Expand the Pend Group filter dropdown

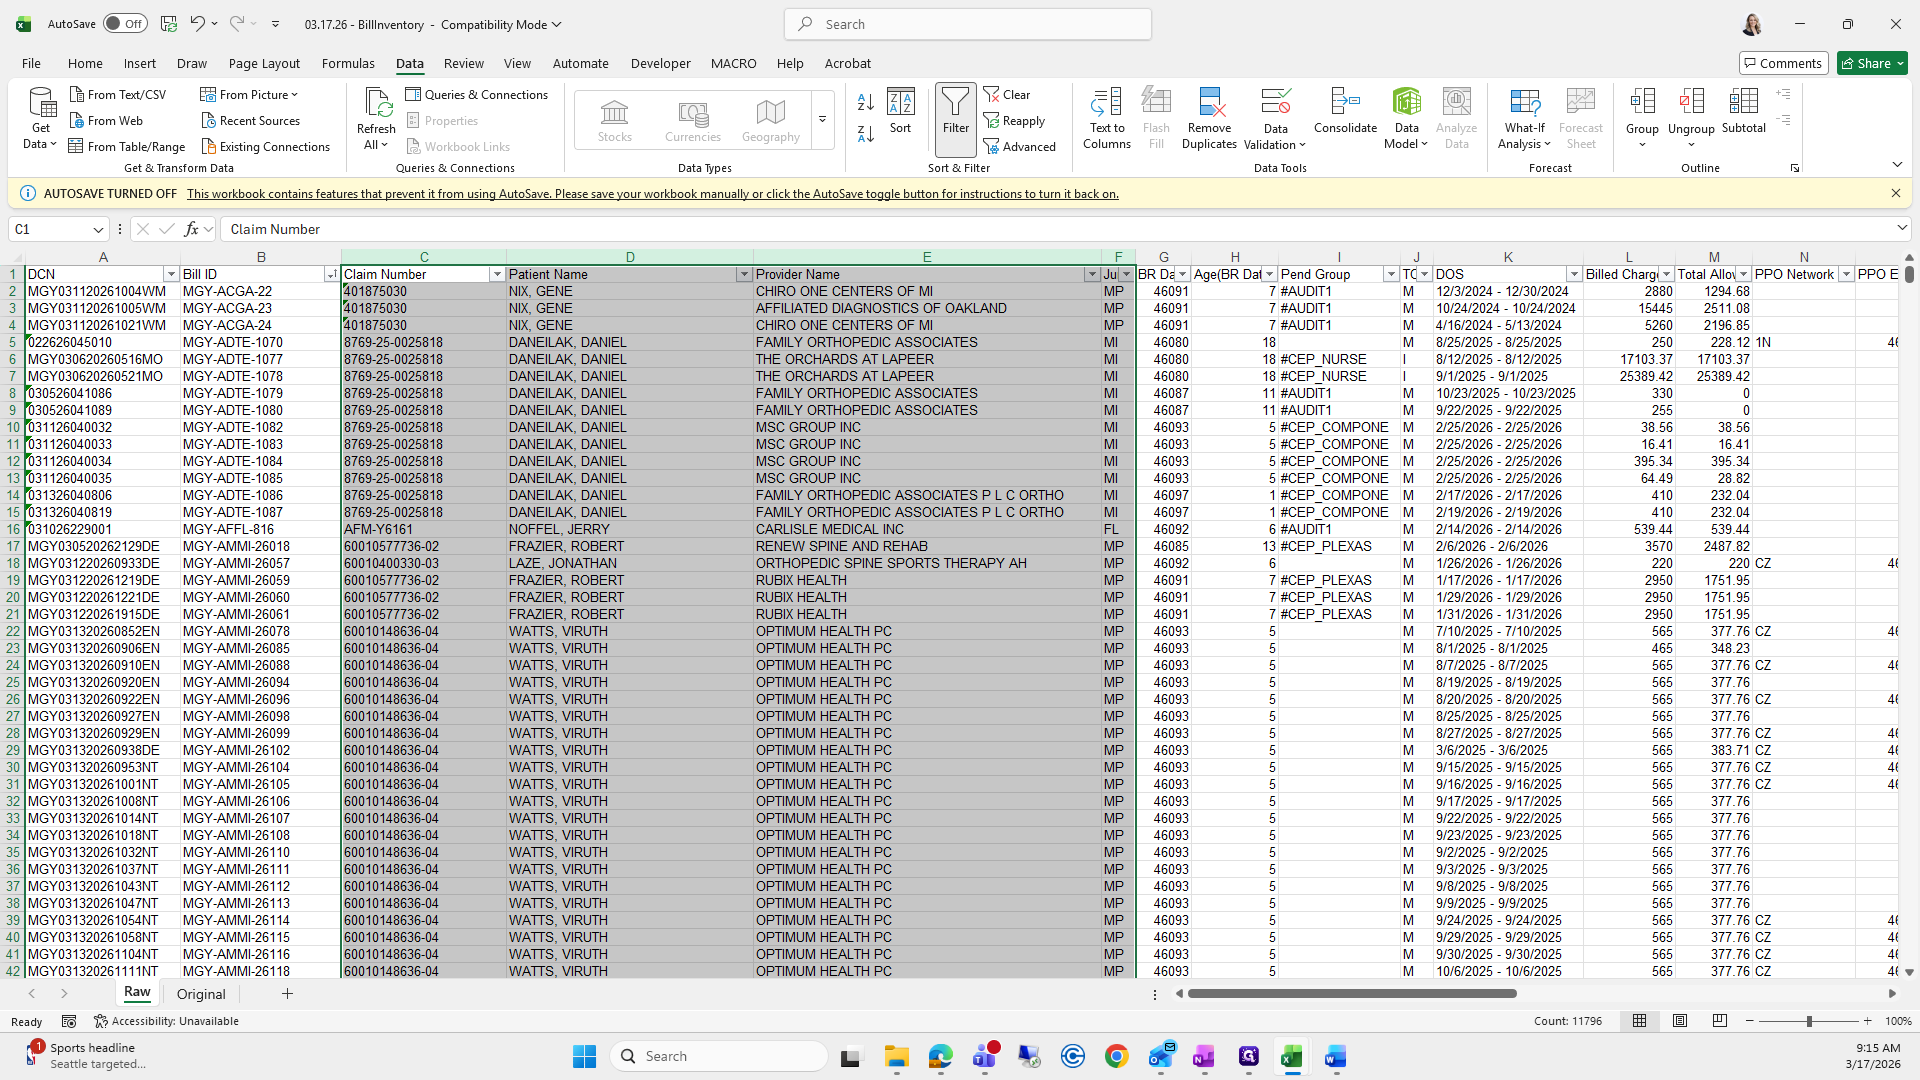1390,274
